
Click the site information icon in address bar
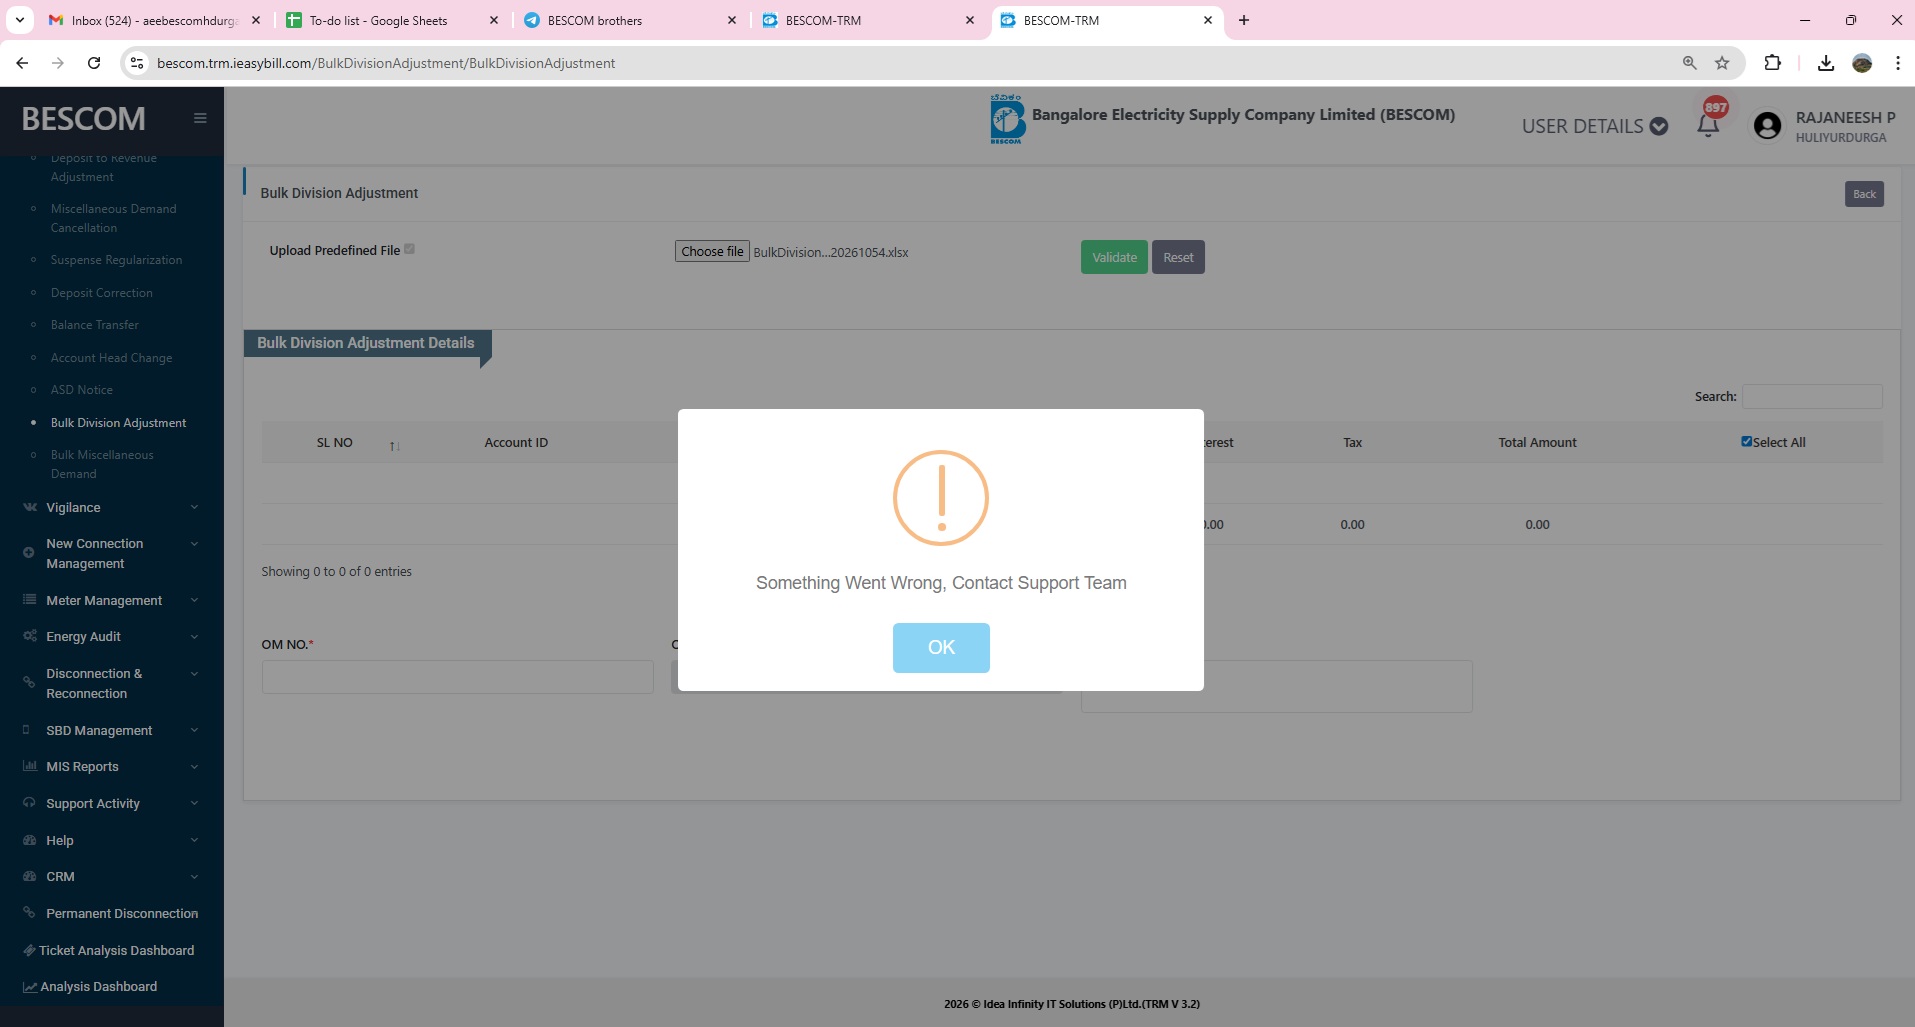(137, 63)
